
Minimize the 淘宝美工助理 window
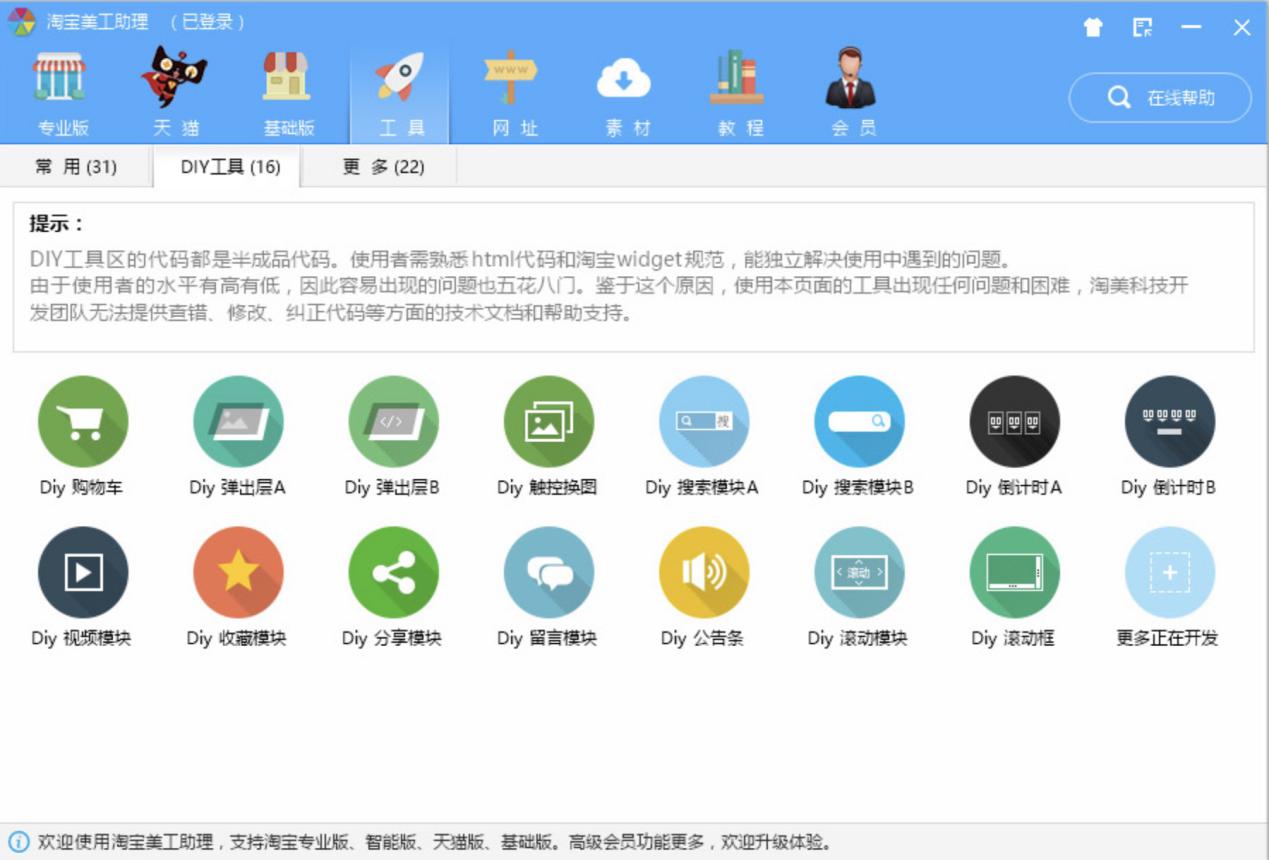point(1191,27)
